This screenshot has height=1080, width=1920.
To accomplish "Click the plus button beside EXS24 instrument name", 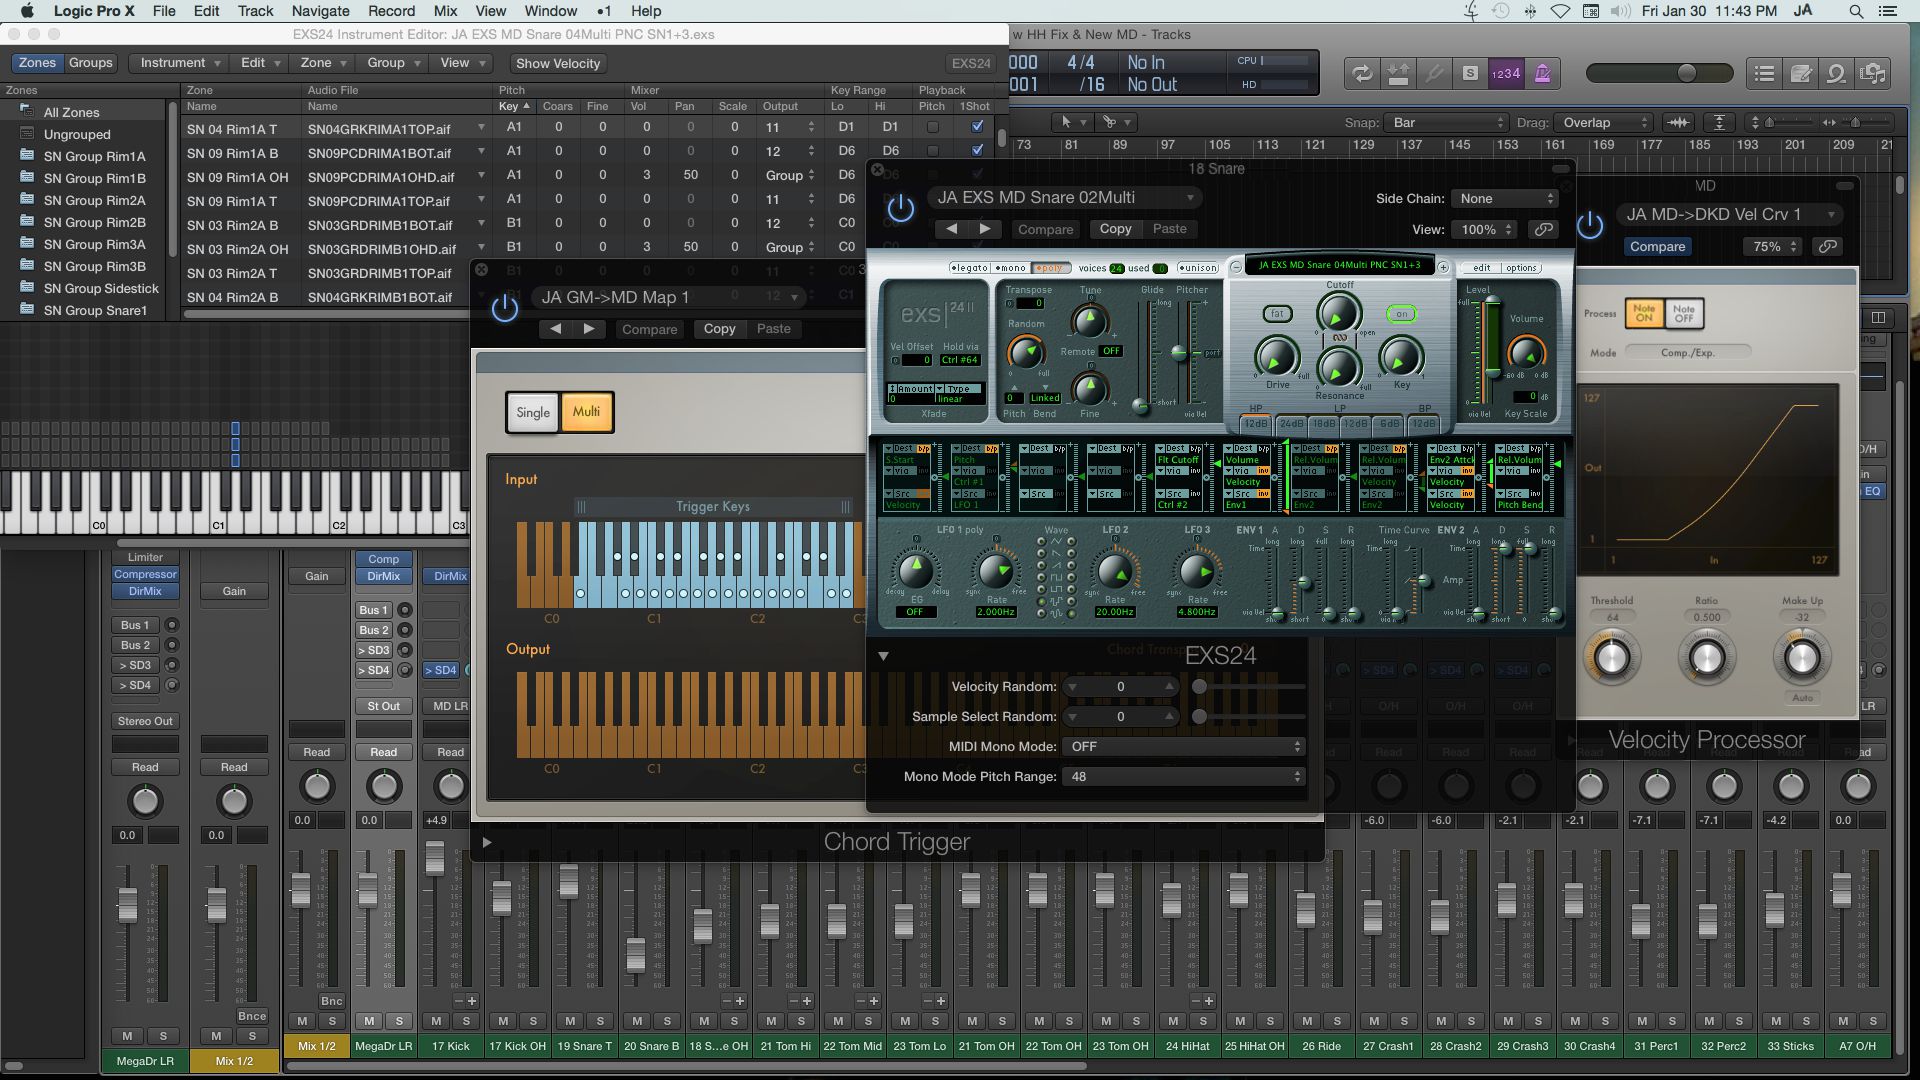I will [x=1442, y=266].
